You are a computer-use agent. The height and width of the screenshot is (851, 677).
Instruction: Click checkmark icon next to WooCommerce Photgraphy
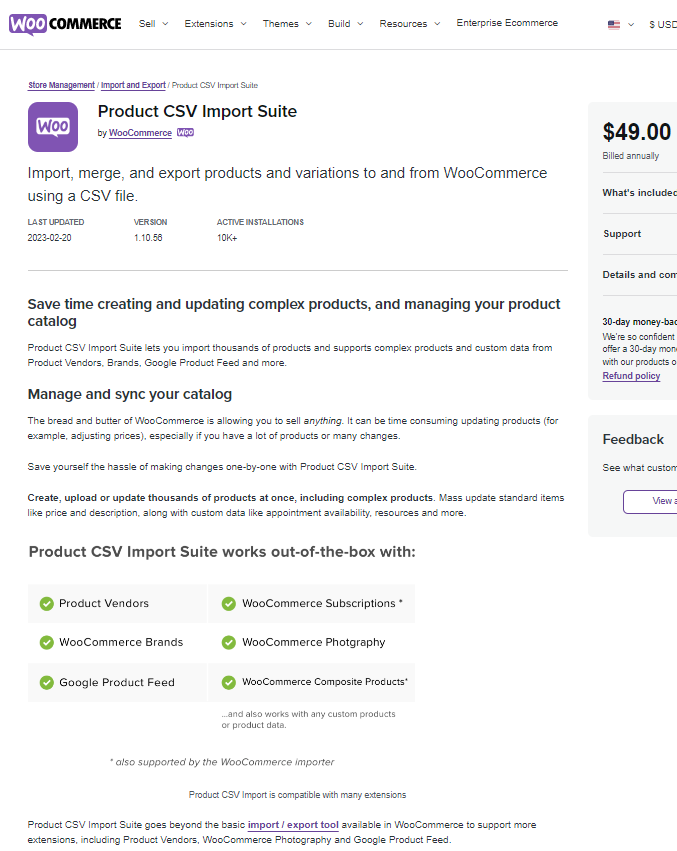tap(229, 643)
